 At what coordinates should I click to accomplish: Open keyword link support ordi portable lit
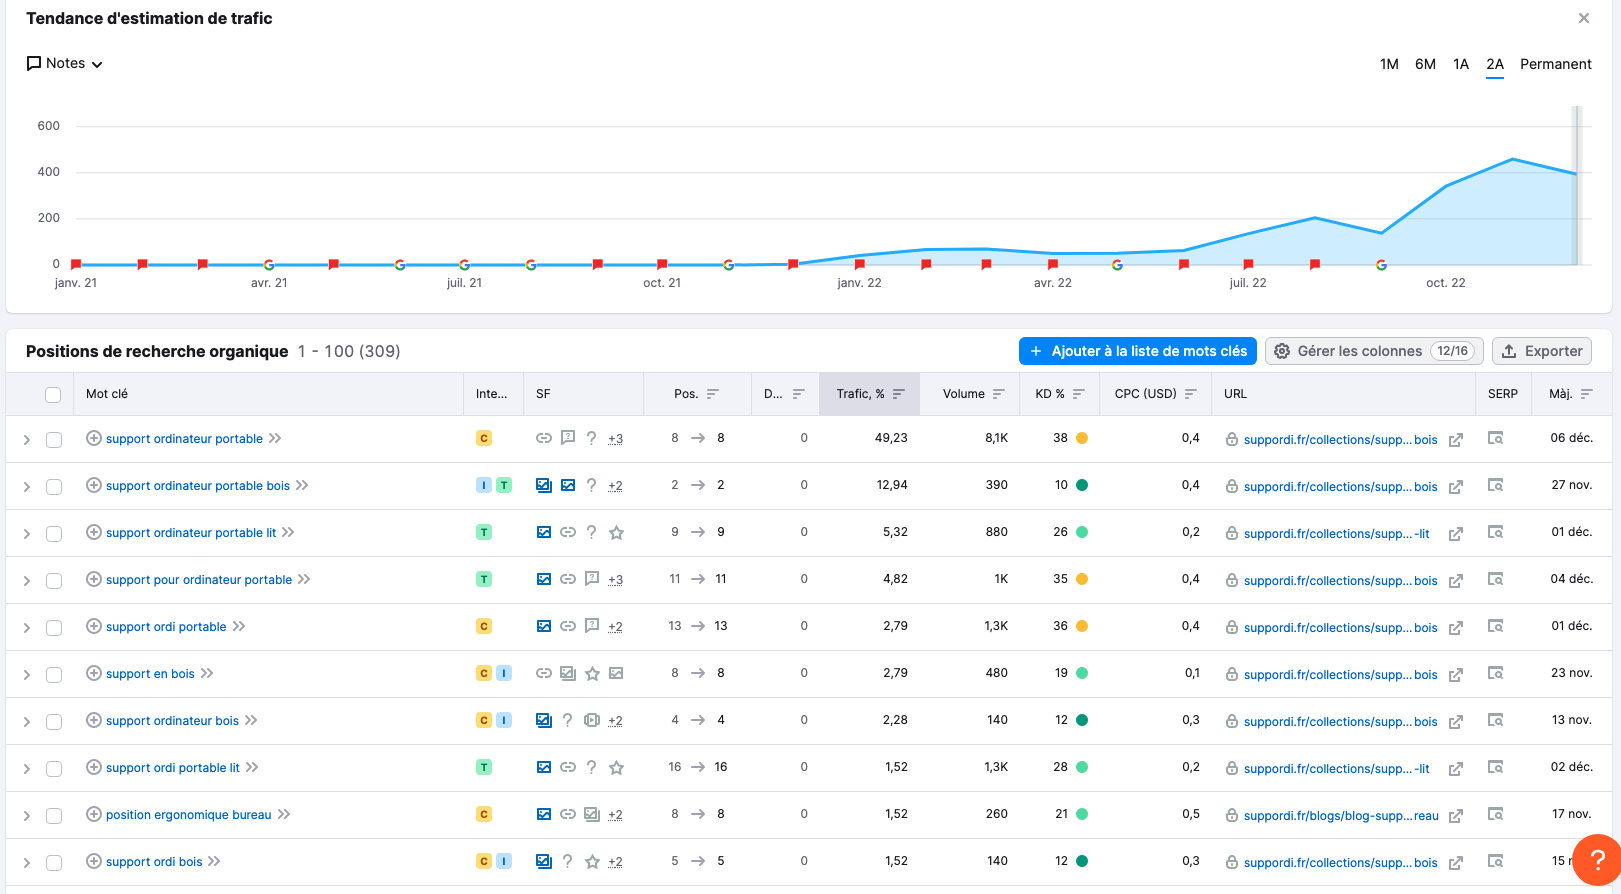click(x=173, y=768)
